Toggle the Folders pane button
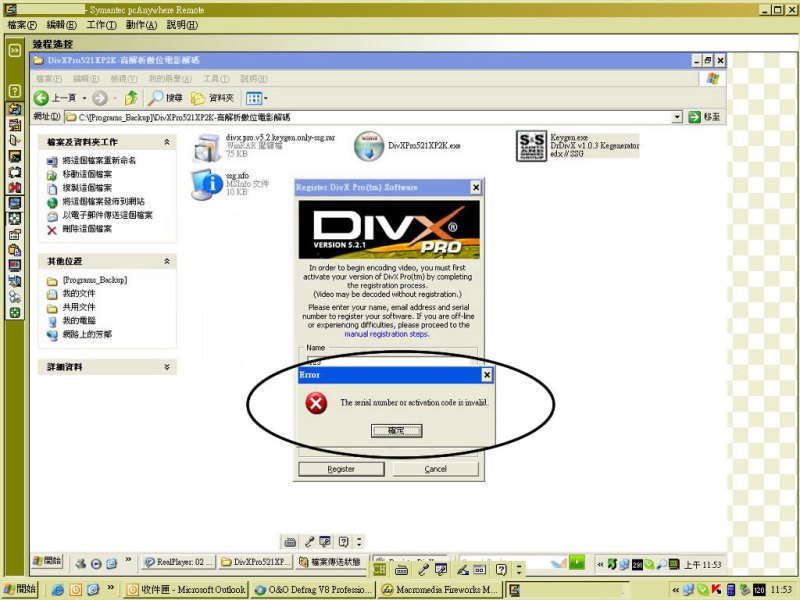 point(212,98)
